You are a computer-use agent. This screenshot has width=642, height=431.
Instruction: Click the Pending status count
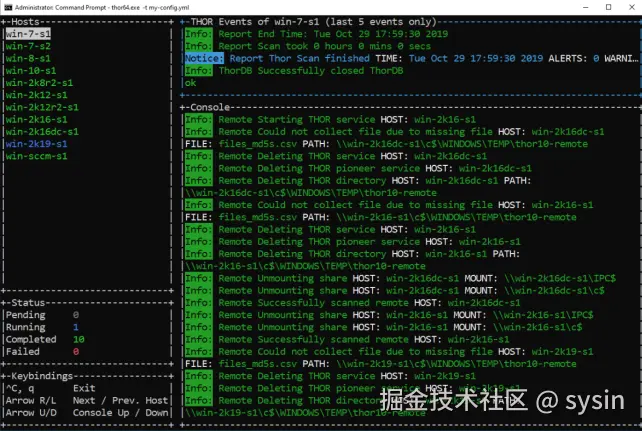[x=76, y=315]
